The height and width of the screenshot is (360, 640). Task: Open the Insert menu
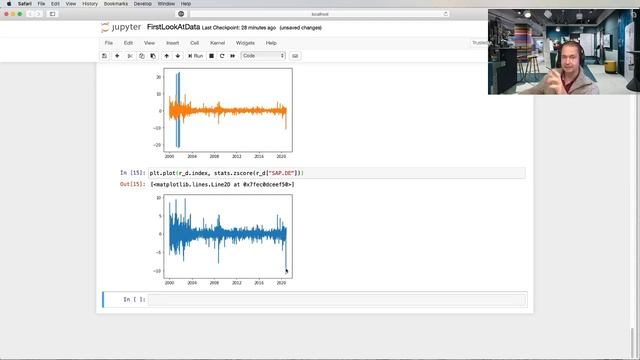[x=173, y=43]
